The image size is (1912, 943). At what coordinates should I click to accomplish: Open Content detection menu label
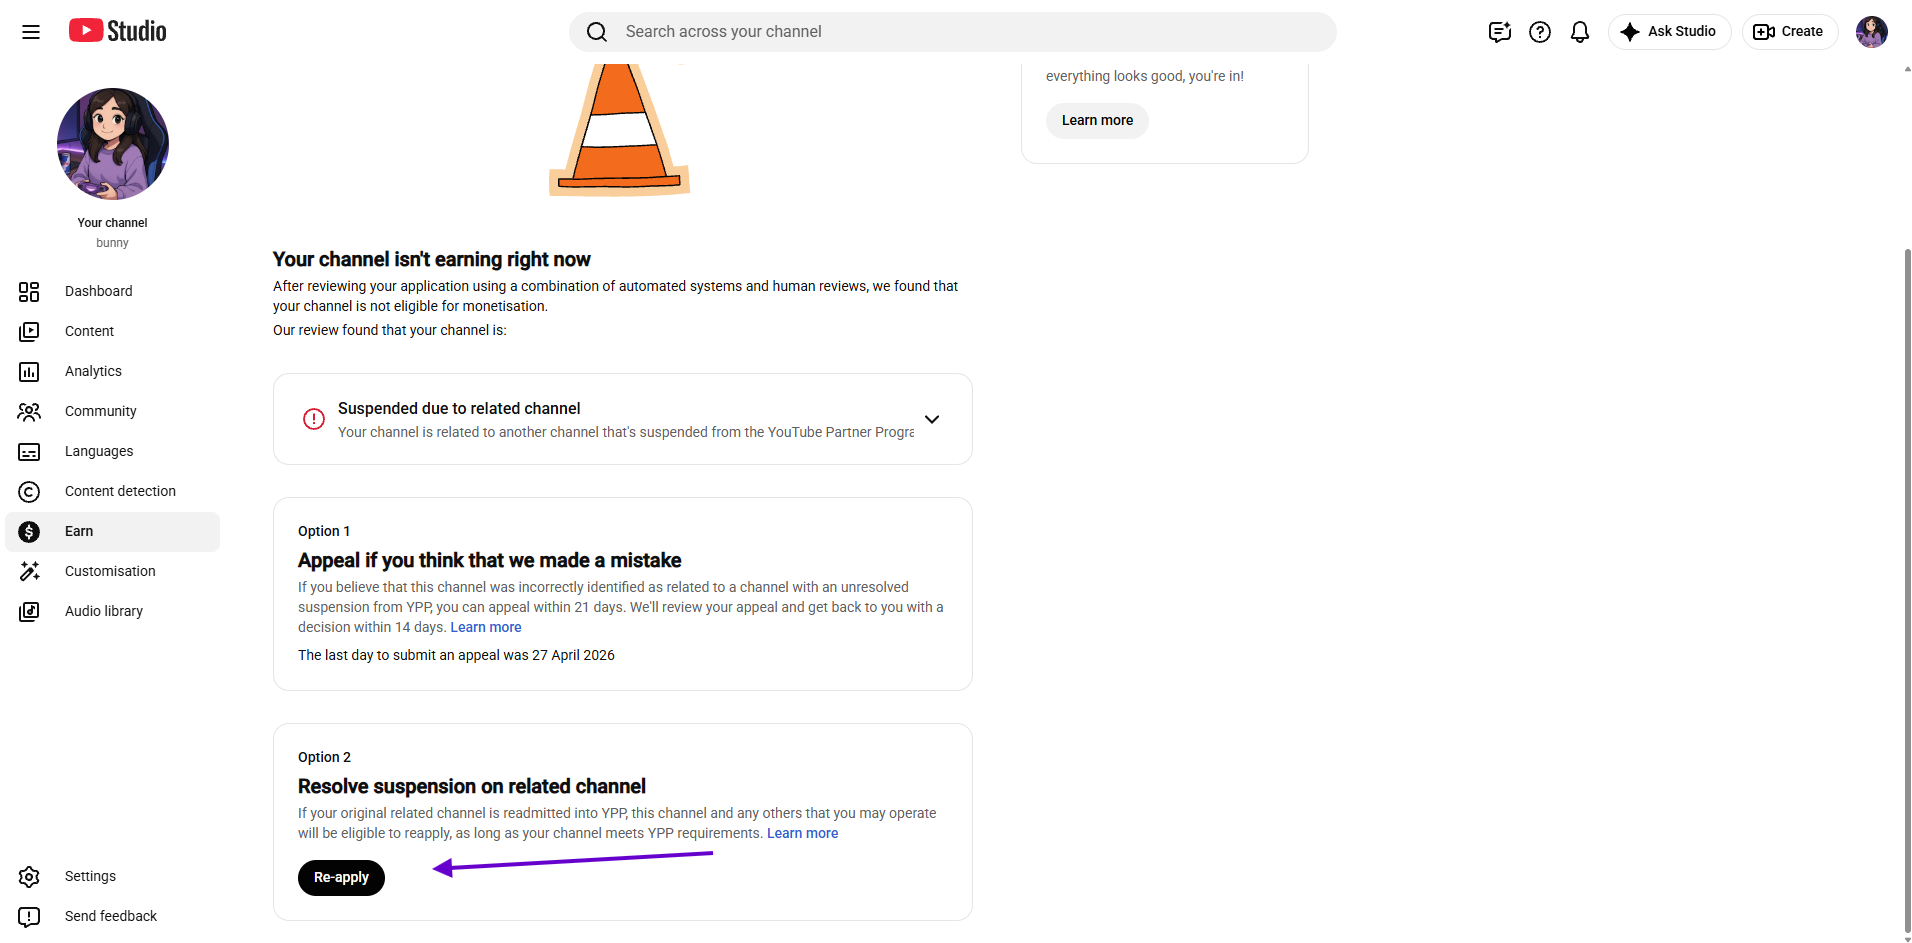click(120, 491)
